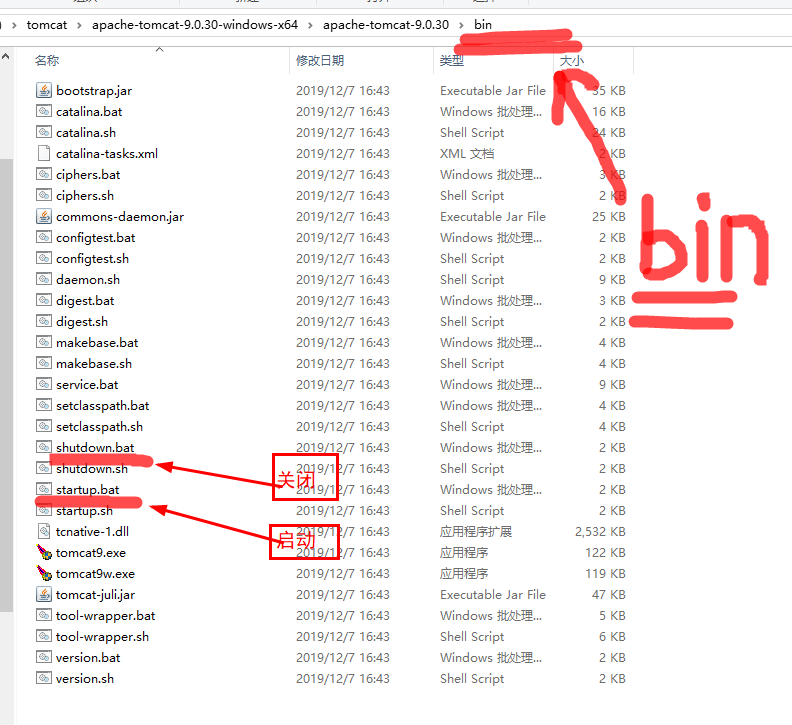Select the version.bat file icon

[44, 657]
